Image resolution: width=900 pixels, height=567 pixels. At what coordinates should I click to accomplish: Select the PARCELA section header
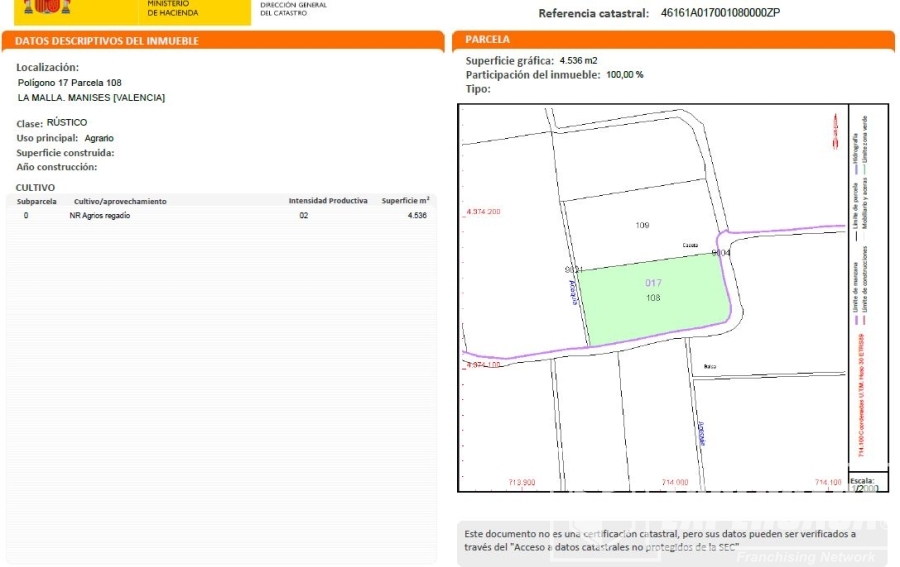tap(488, 40)
